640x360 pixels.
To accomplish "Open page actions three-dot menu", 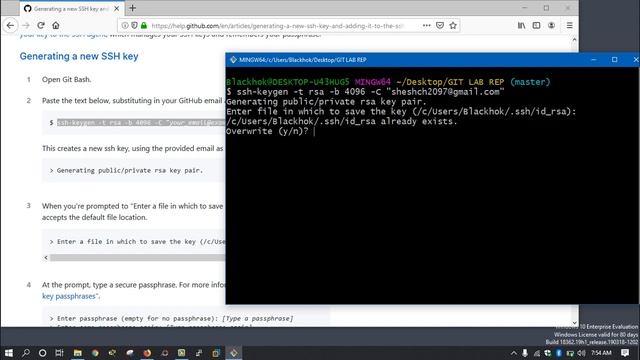I will 427,25.
